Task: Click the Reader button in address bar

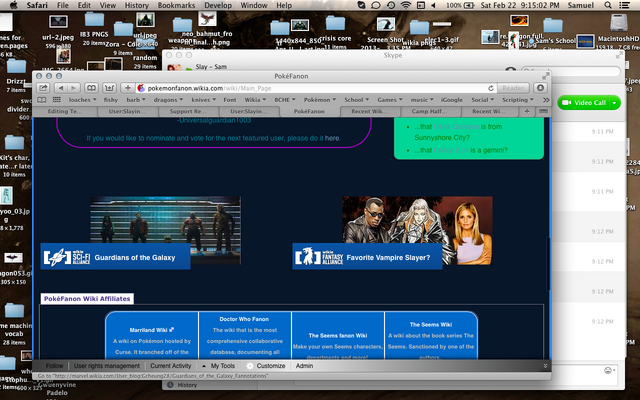Action: 513,88
